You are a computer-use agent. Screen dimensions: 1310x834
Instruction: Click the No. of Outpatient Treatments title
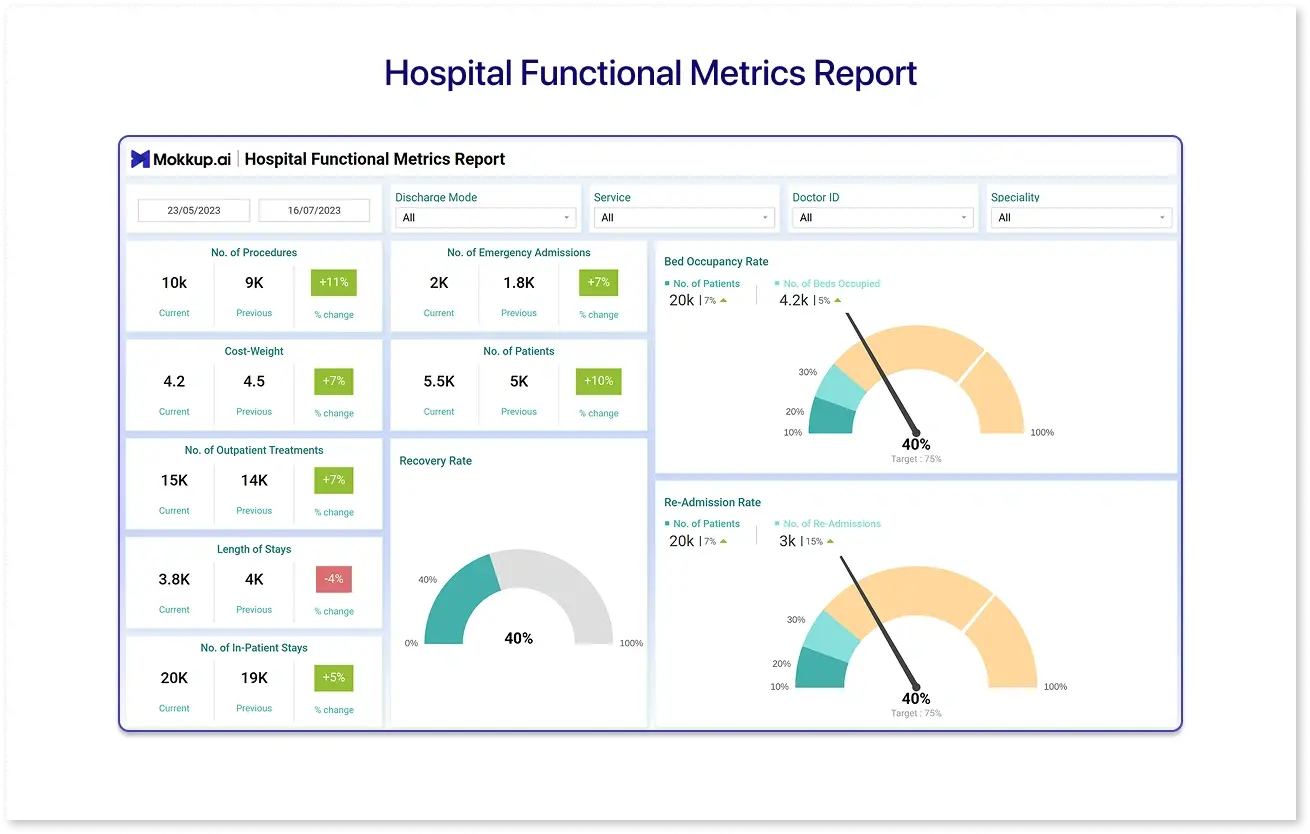pos(254,451)
